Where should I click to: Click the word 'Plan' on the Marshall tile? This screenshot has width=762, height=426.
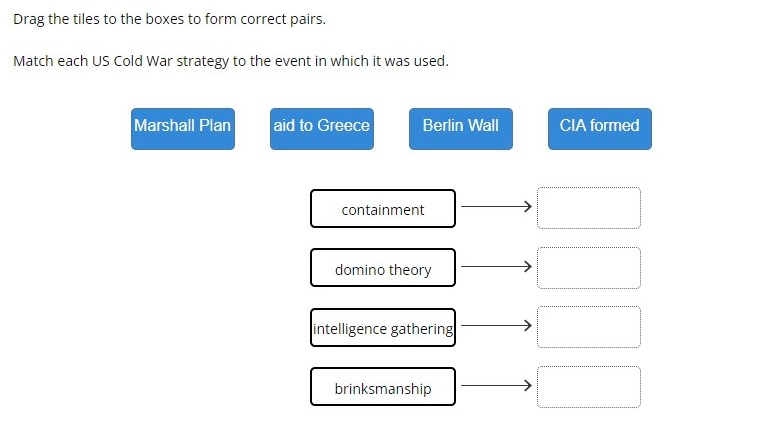coord(215,125)
